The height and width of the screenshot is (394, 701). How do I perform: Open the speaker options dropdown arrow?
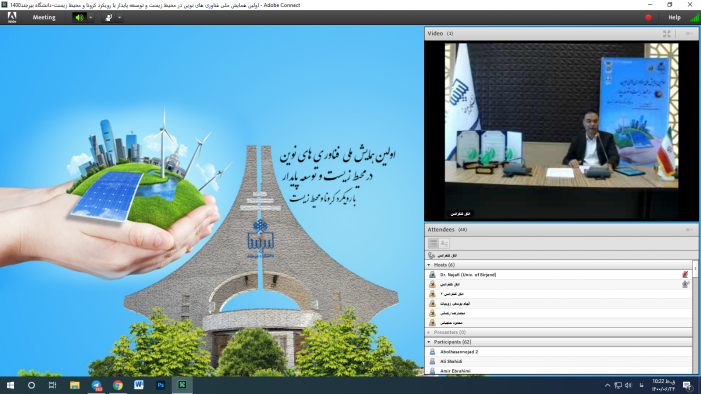90,17
